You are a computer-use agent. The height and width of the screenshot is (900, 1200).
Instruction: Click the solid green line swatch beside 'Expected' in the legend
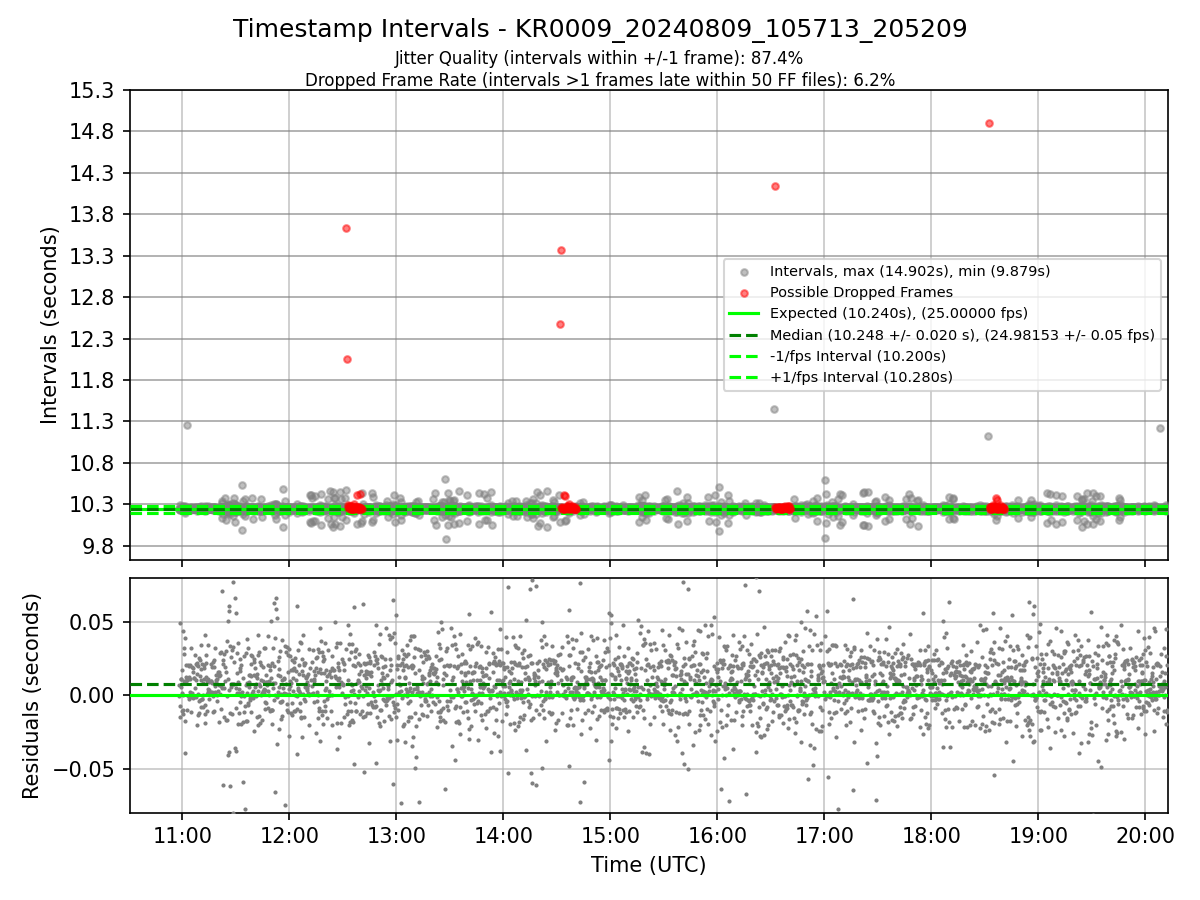(x=743, y=314)
